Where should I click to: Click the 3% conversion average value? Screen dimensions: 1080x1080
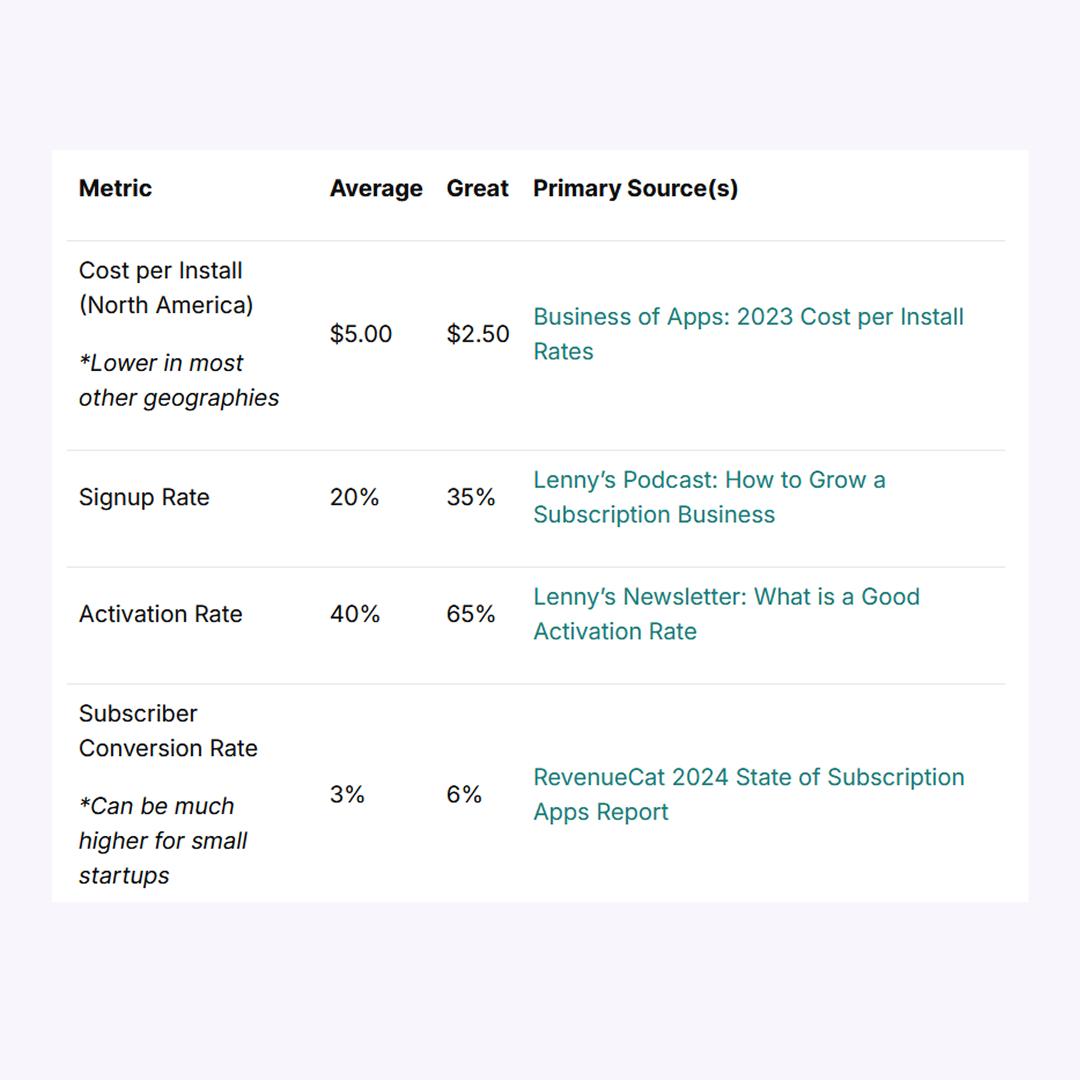347,794
